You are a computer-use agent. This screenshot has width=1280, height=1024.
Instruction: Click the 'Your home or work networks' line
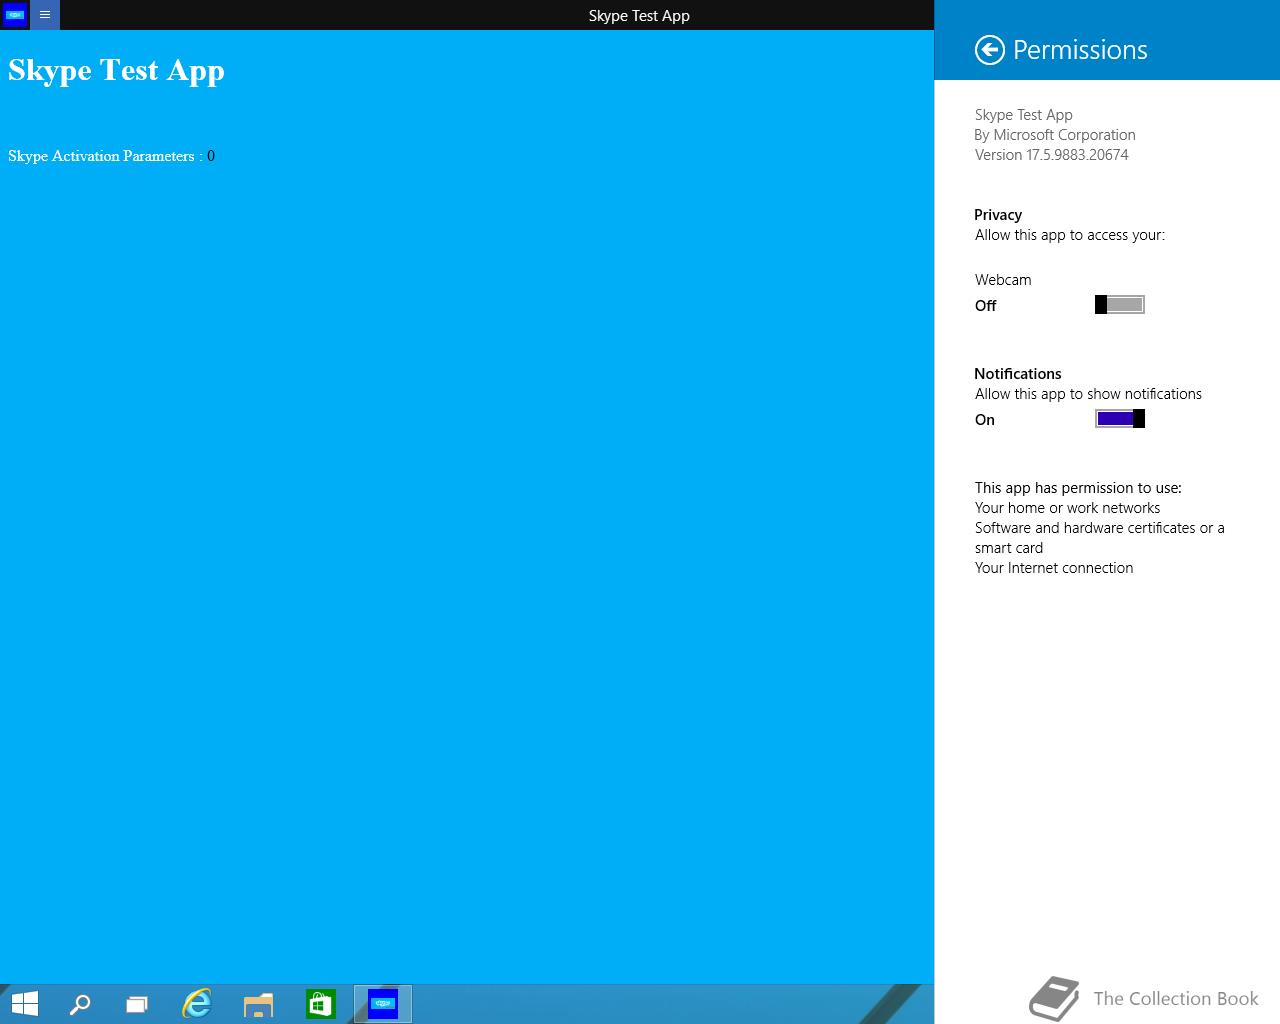click(1068, 508)
